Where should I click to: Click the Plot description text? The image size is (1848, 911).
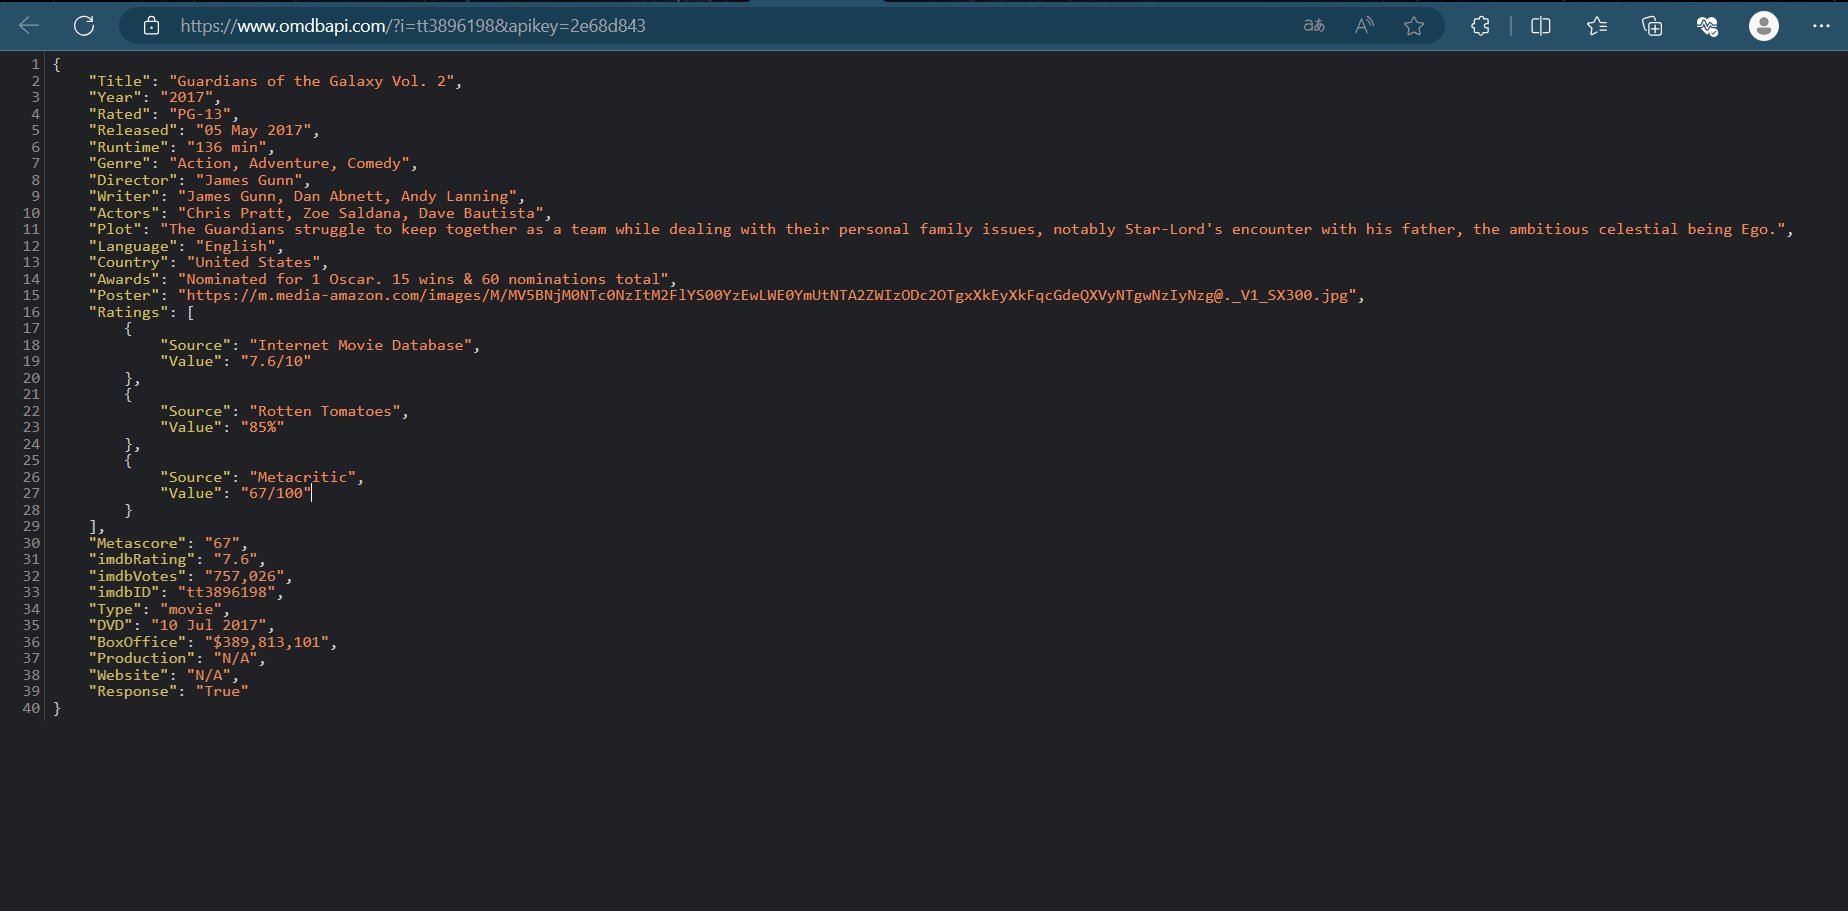(x=973, y=229)
